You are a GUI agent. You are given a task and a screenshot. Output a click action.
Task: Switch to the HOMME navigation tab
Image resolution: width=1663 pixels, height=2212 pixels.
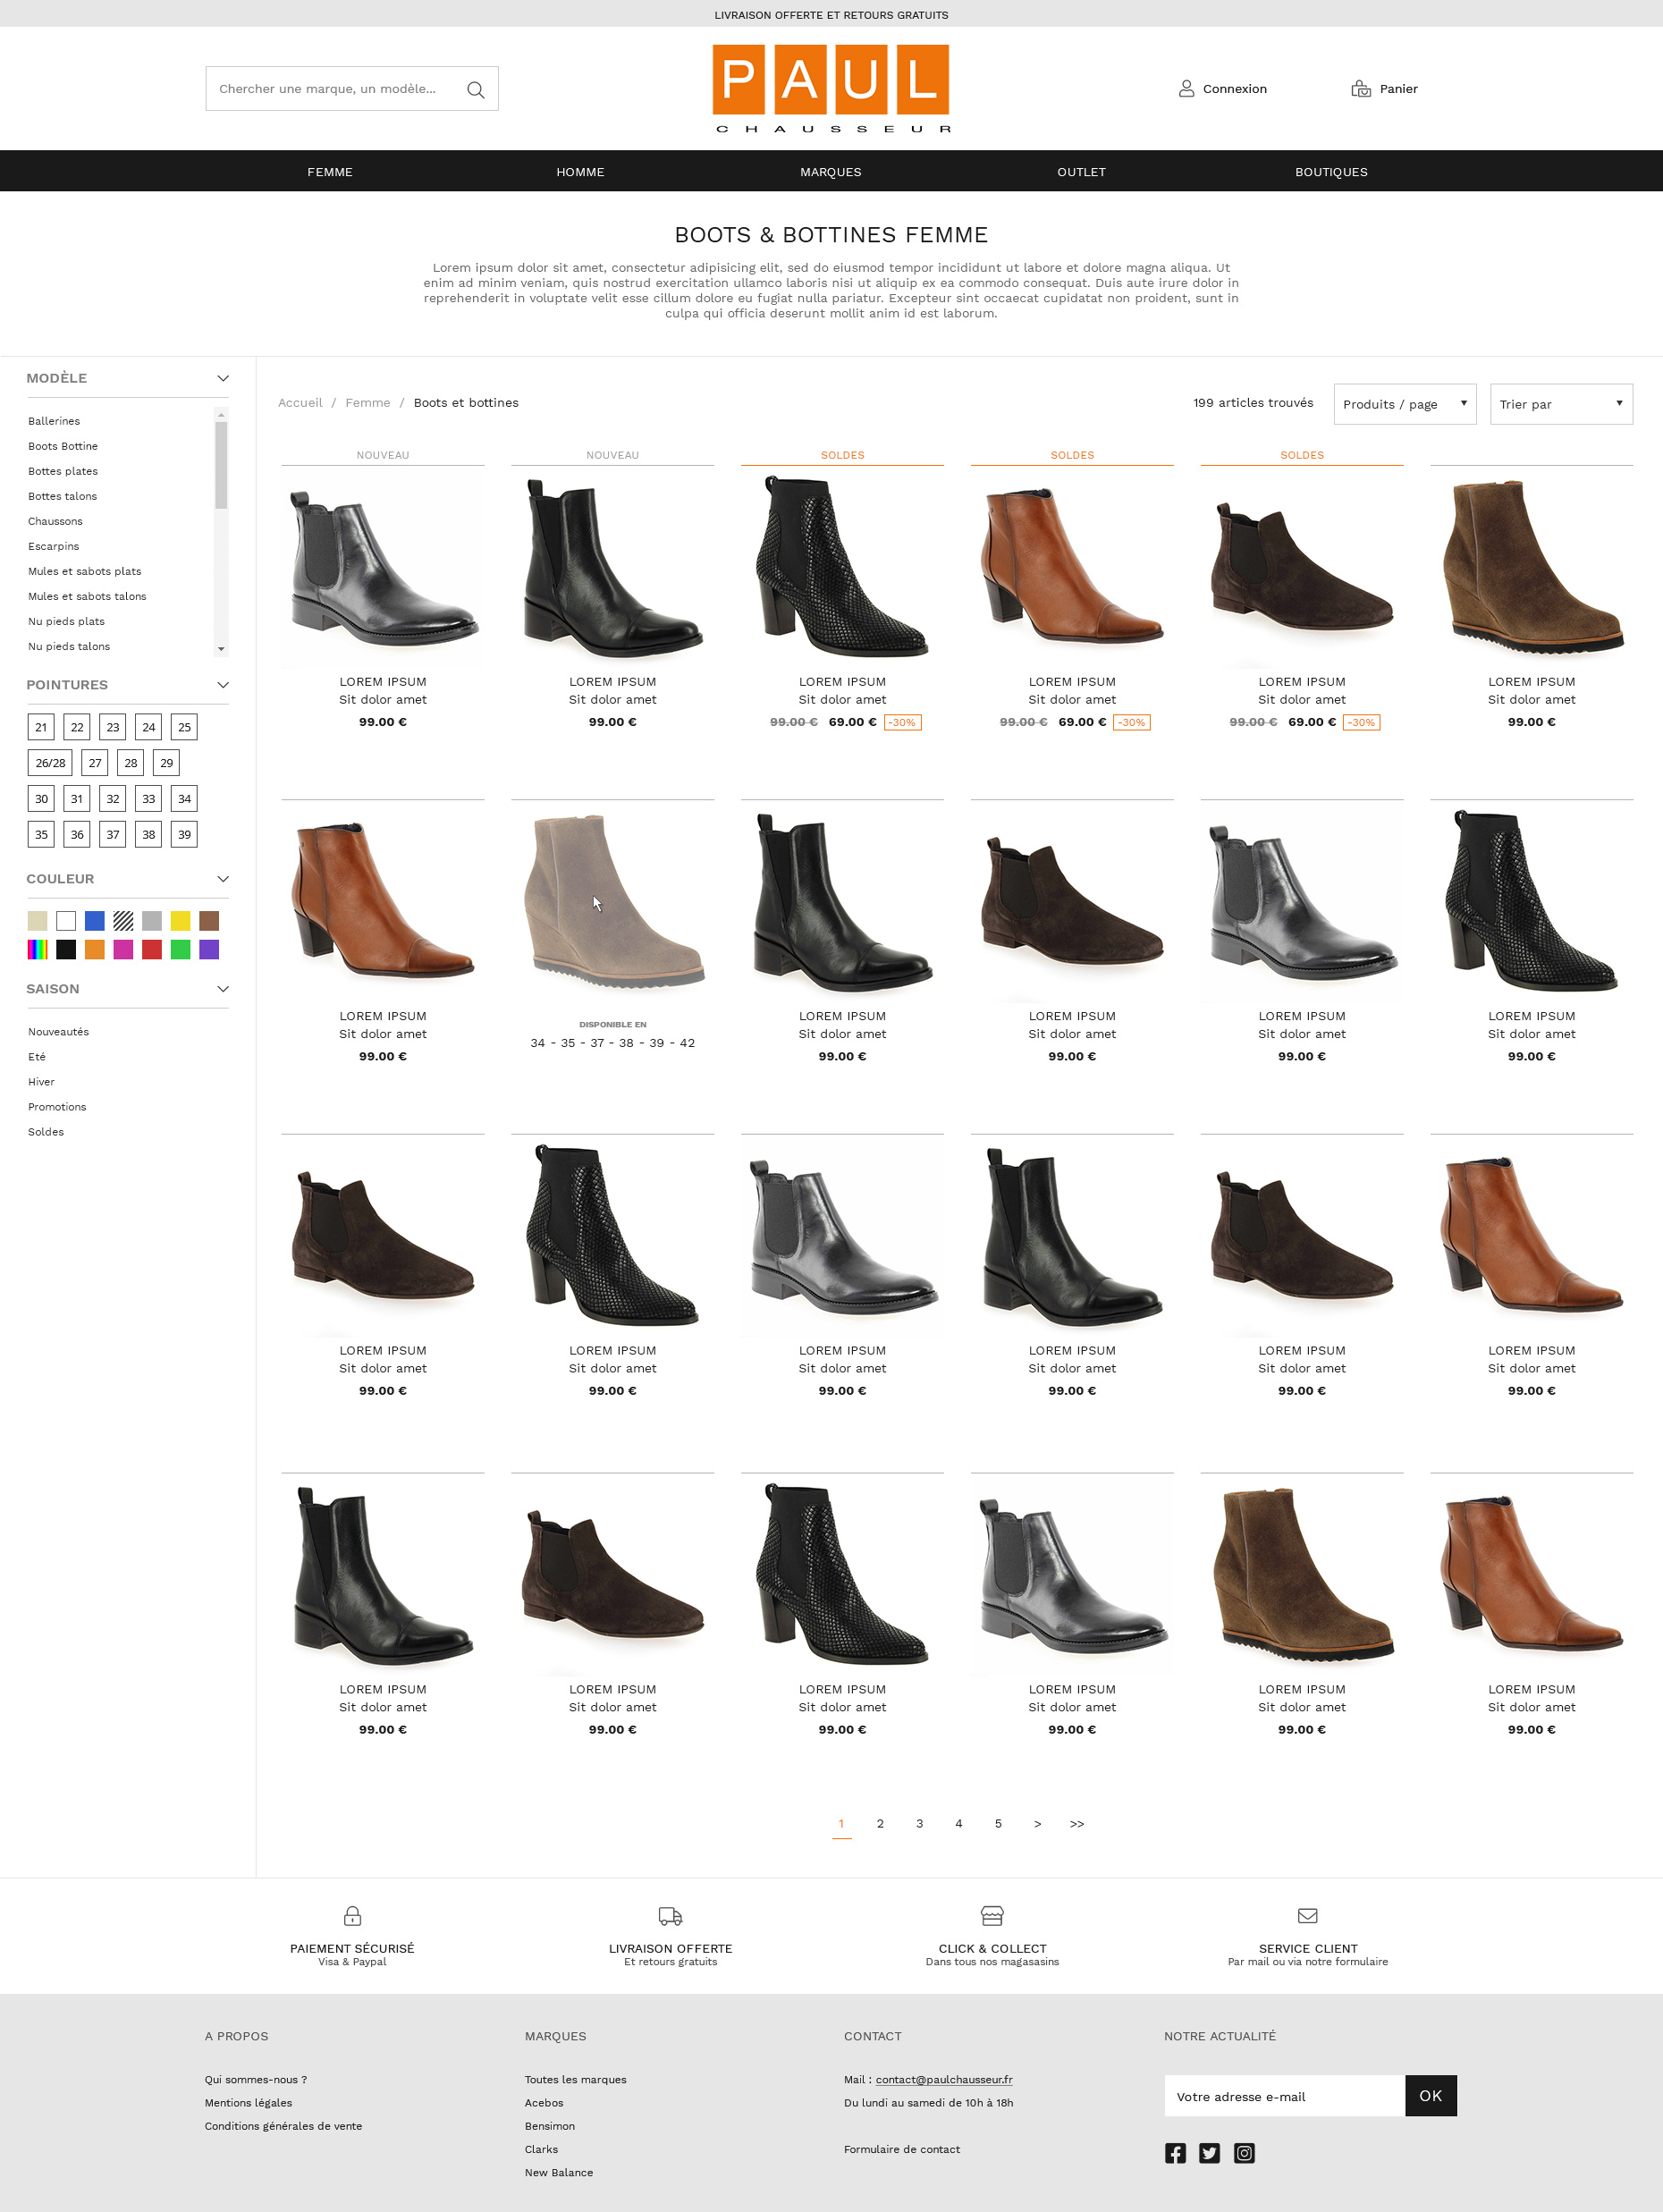pyautogui.click(x=580, y=171)
